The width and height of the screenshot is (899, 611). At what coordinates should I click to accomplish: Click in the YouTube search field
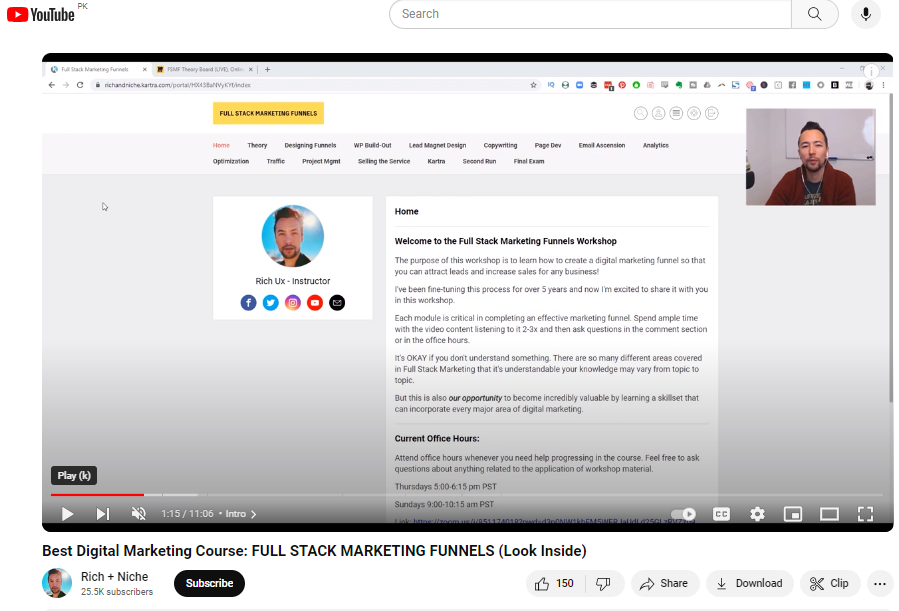tap(591, 14)
